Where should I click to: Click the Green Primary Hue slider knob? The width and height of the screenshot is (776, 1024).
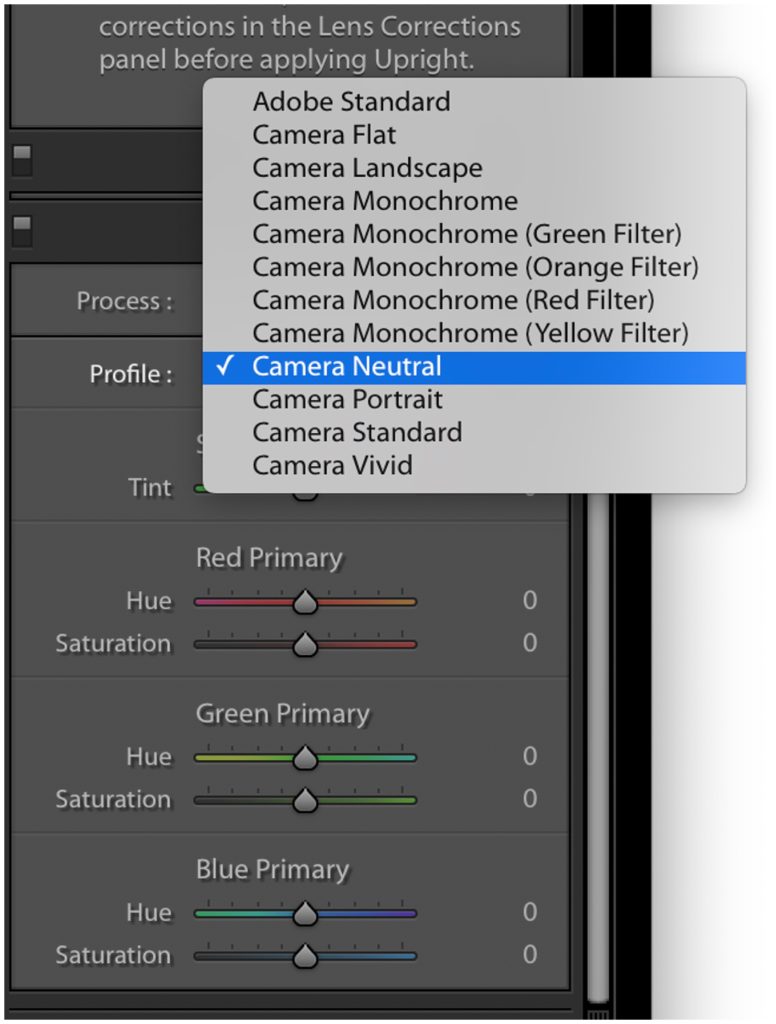(305, 758)
